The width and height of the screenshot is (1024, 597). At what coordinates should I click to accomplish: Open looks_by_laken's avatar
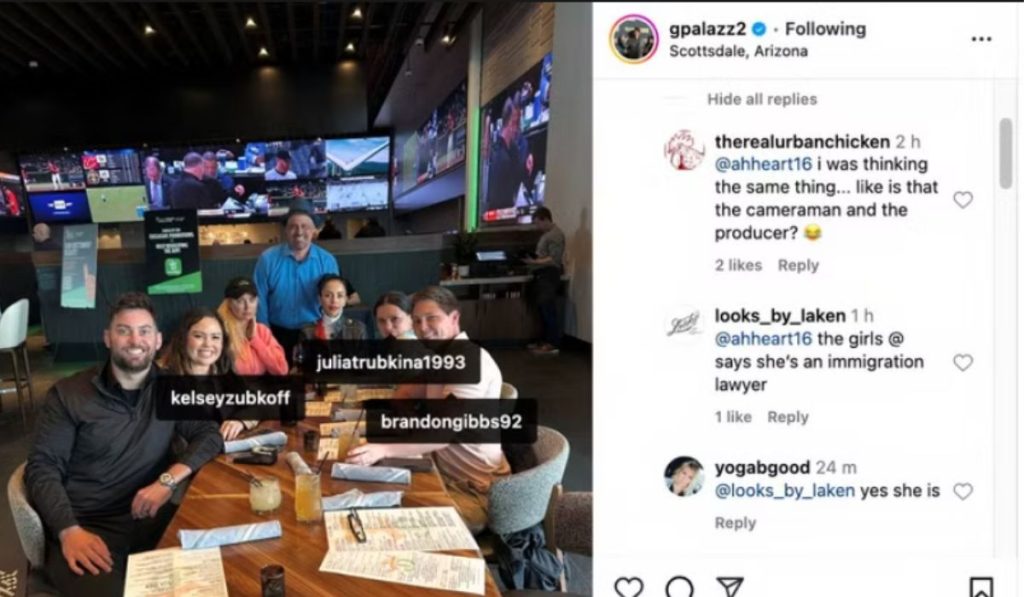[684, 324]
